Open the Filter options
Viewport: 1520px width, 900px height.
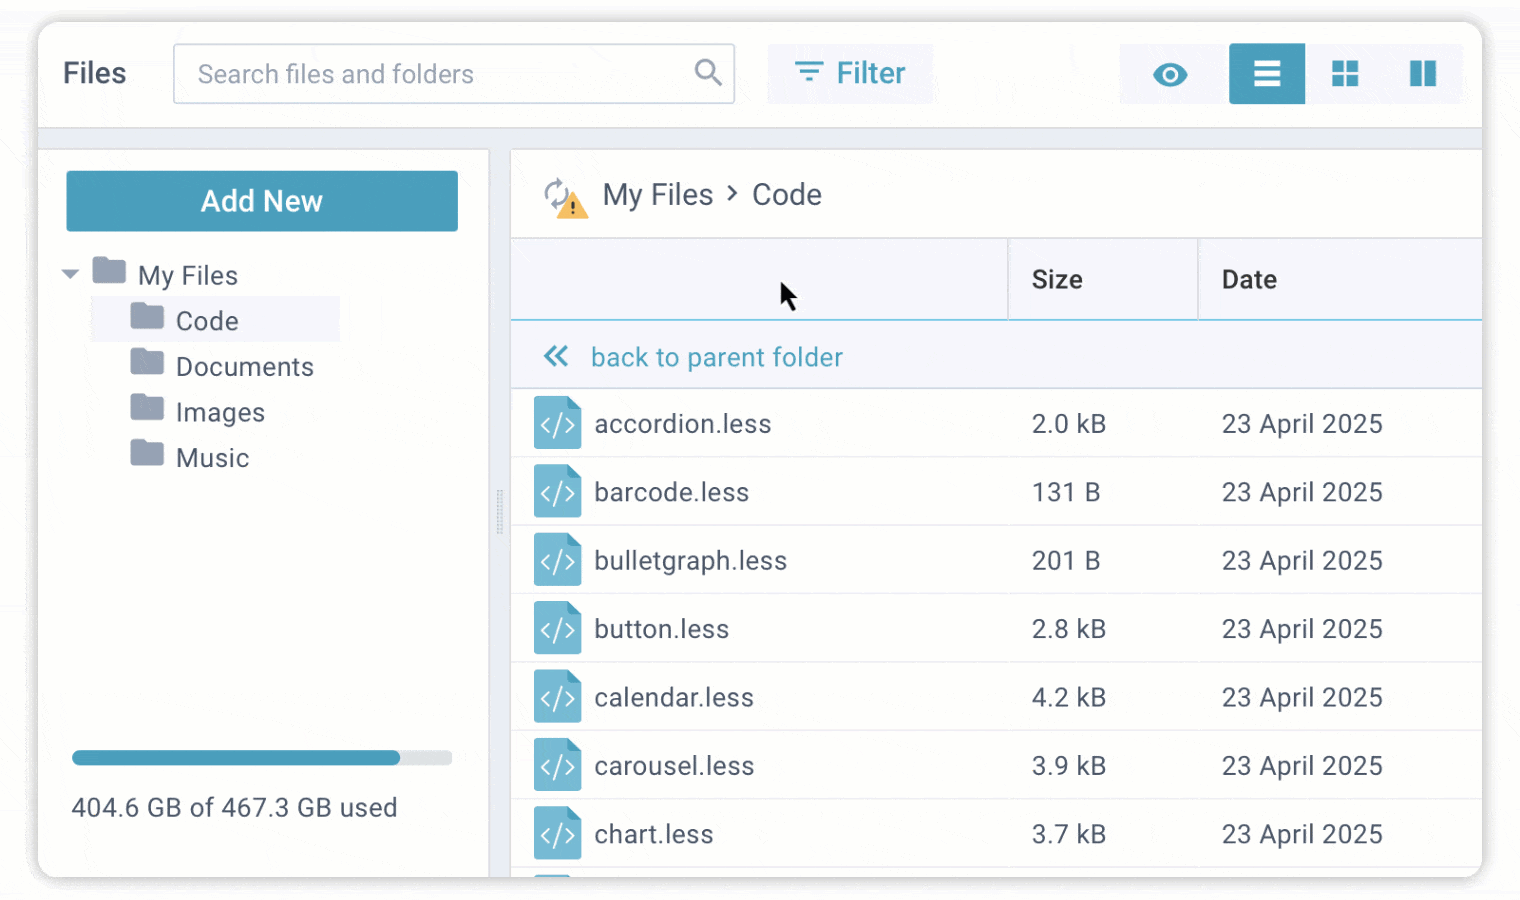pos(850,73)
